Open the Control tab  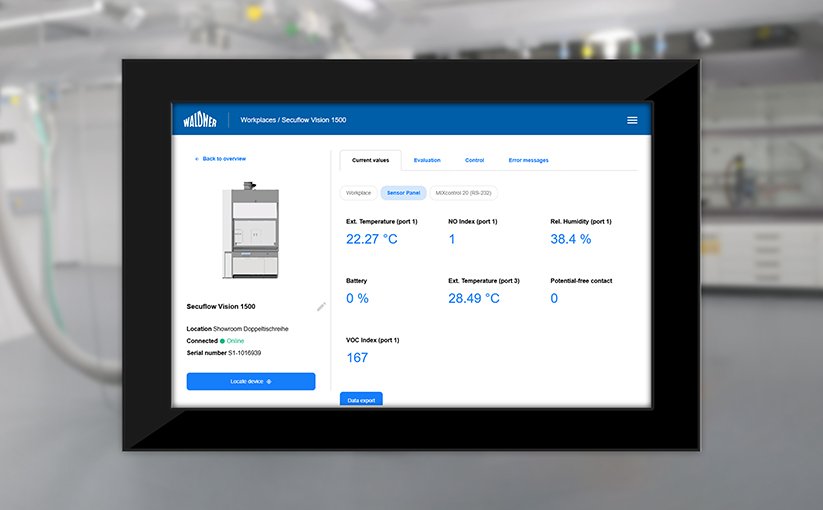pyautogui.click(x=474, y=160)
